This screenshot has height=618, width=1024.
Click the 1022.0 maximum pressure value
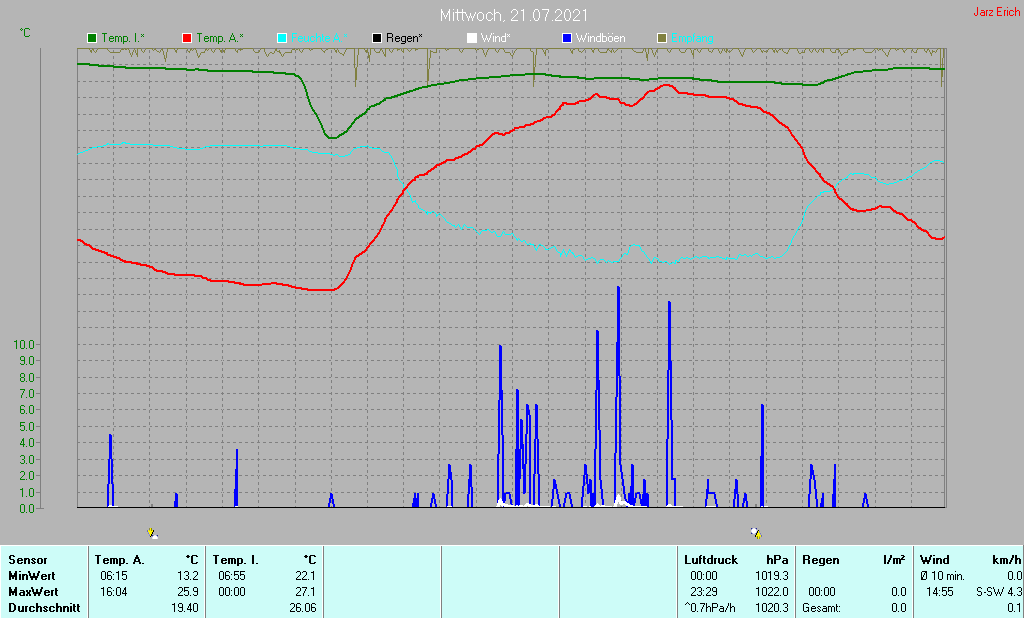point(772,592)
